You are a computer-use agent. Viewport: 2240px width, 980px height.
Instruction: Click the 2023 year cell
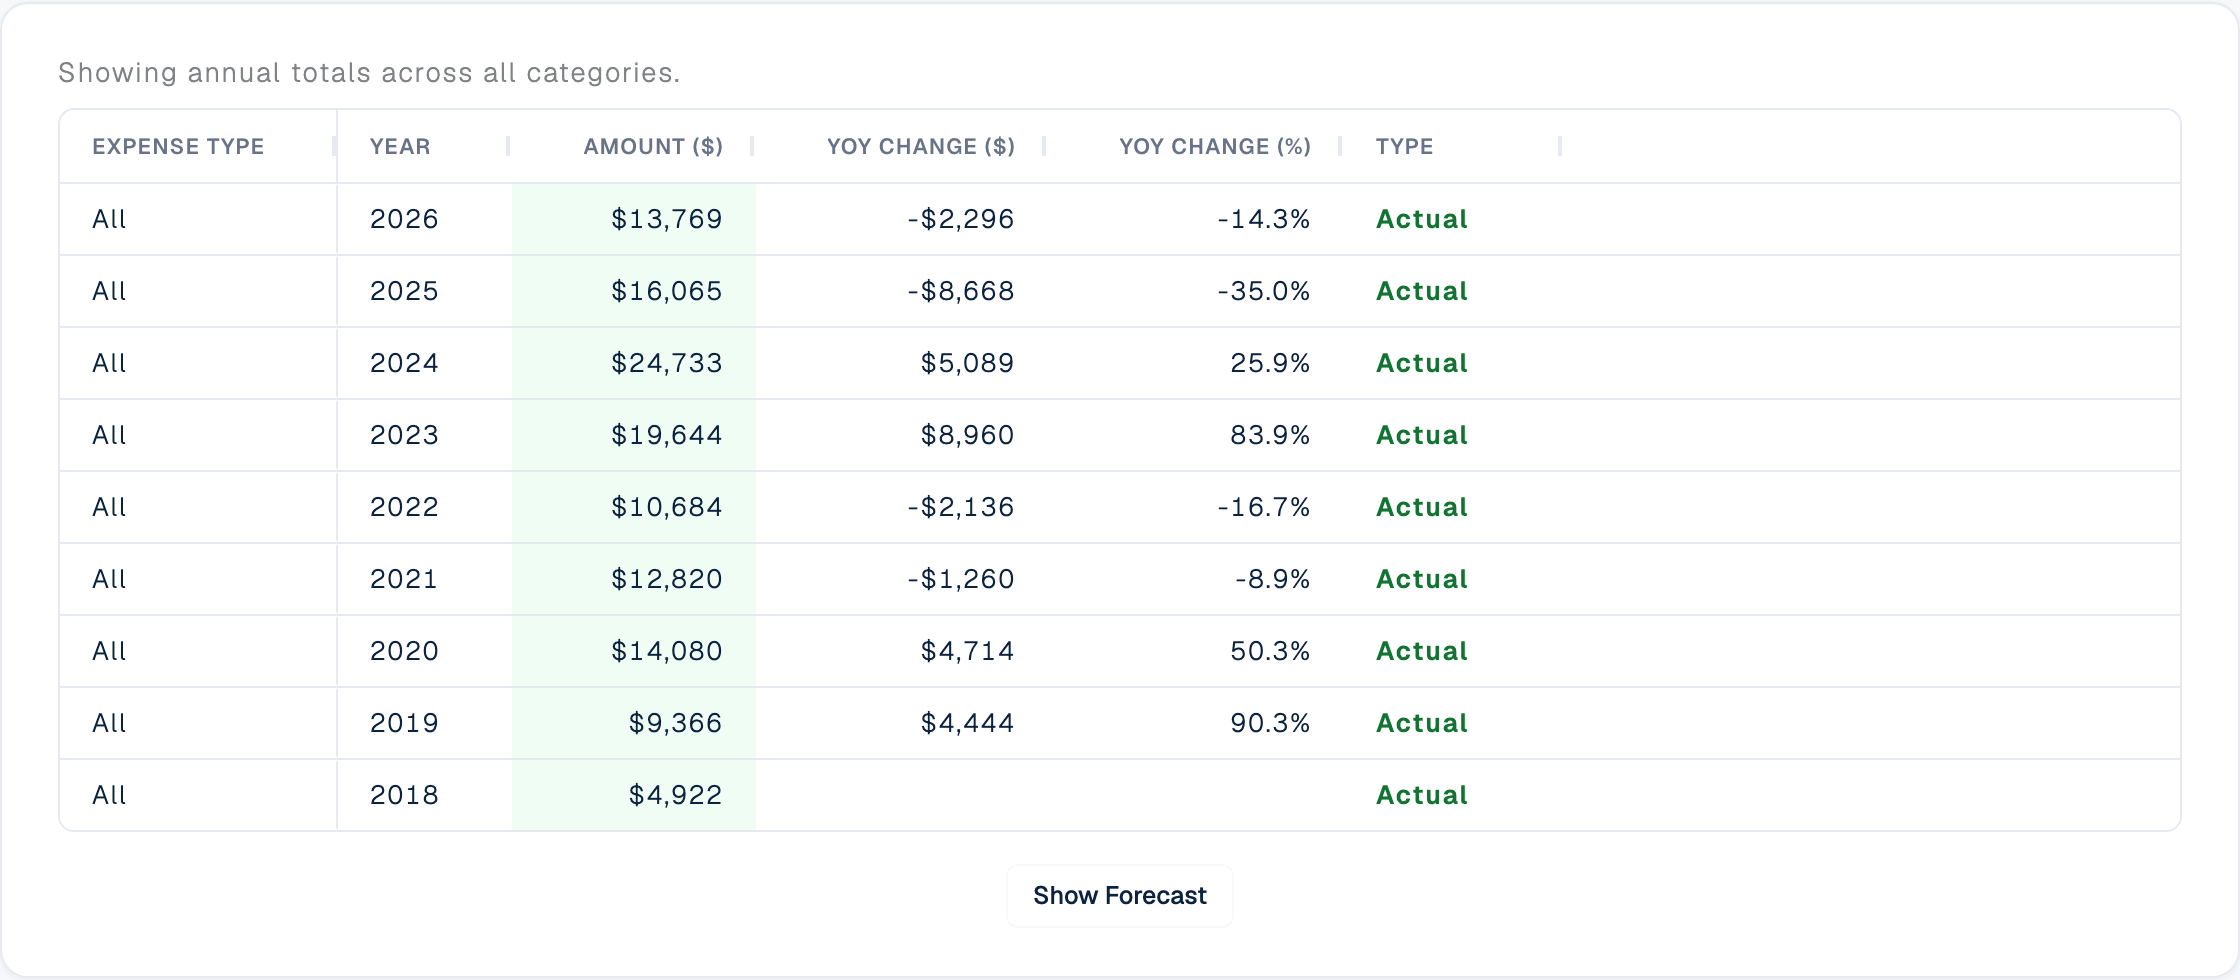pyautogui.click(x=425, y=435)
